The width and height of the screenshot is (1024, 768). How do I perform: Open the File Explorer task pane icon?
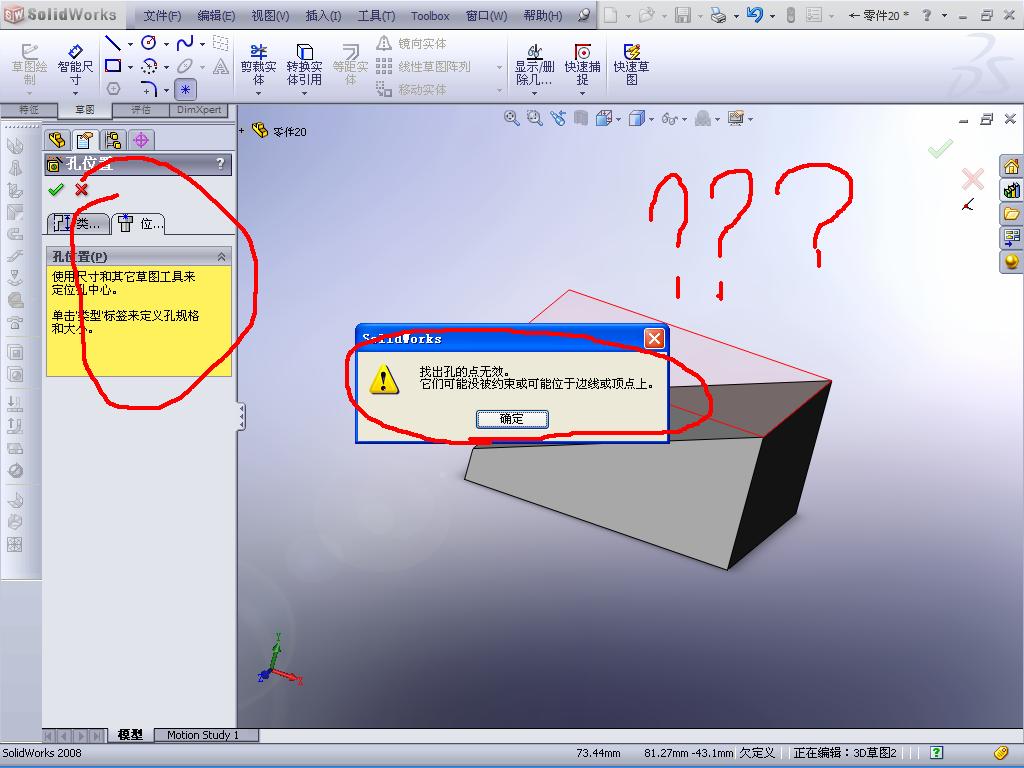(1011, 214)
